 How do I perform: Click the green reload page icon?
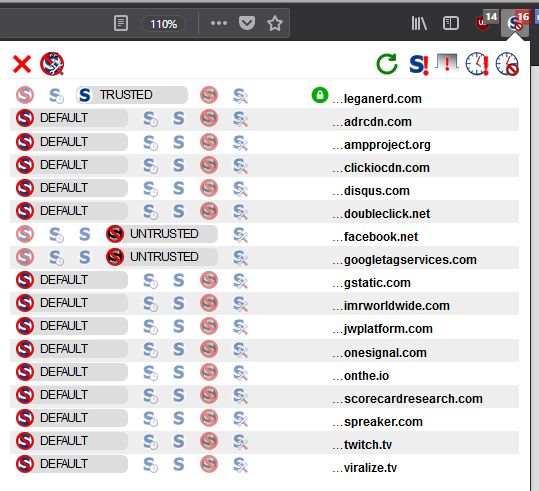(387, 64)
